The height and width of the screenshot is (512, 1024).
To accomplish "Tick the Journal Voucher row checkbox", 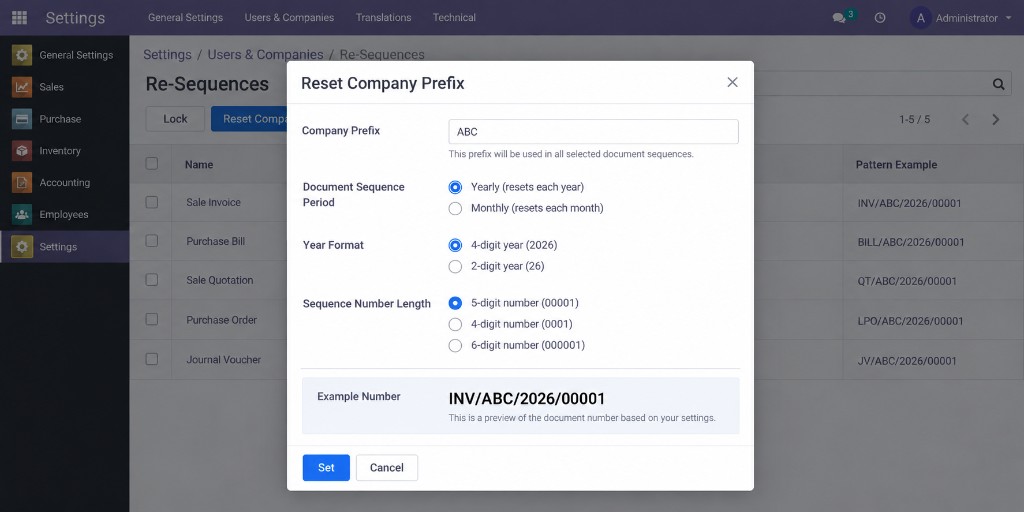I will (x=152, y=359).
